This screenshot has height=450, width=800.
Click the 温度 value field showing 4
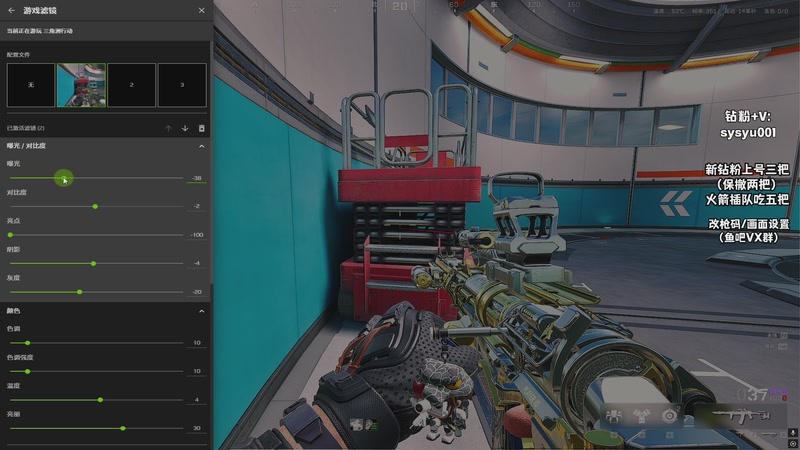click(197, 399)
